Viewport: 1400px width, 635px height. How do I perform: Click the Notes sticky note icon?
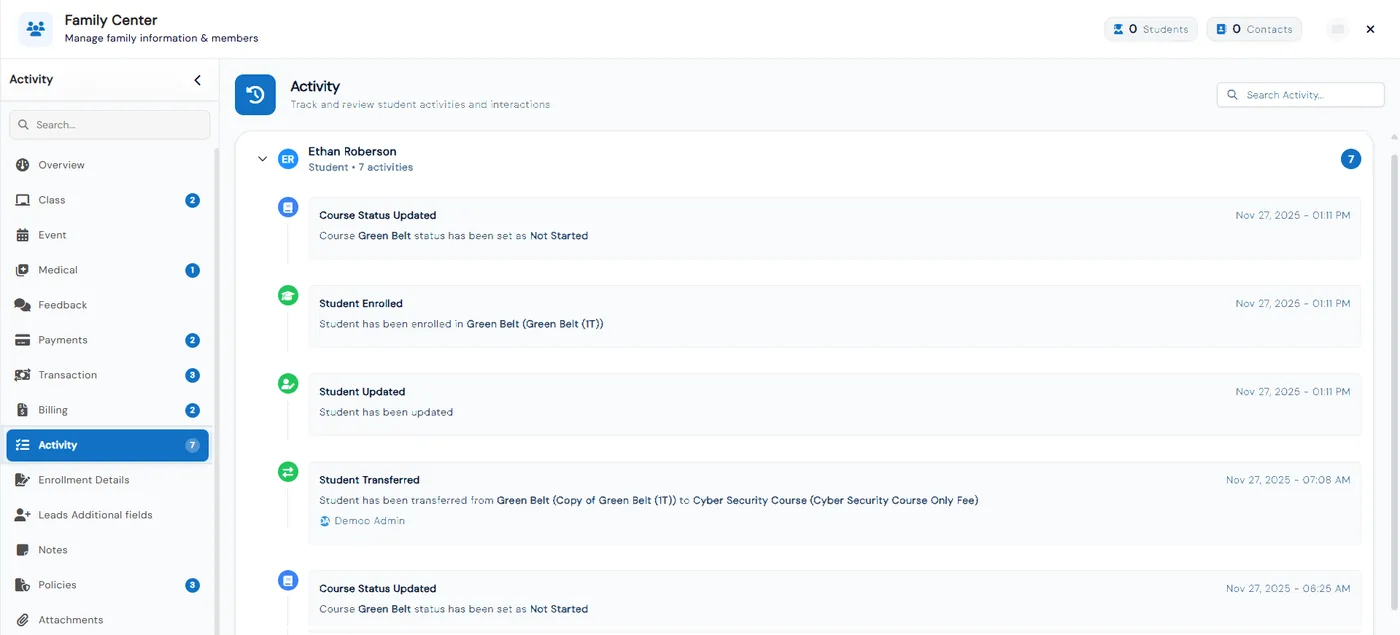click(22, 550)
